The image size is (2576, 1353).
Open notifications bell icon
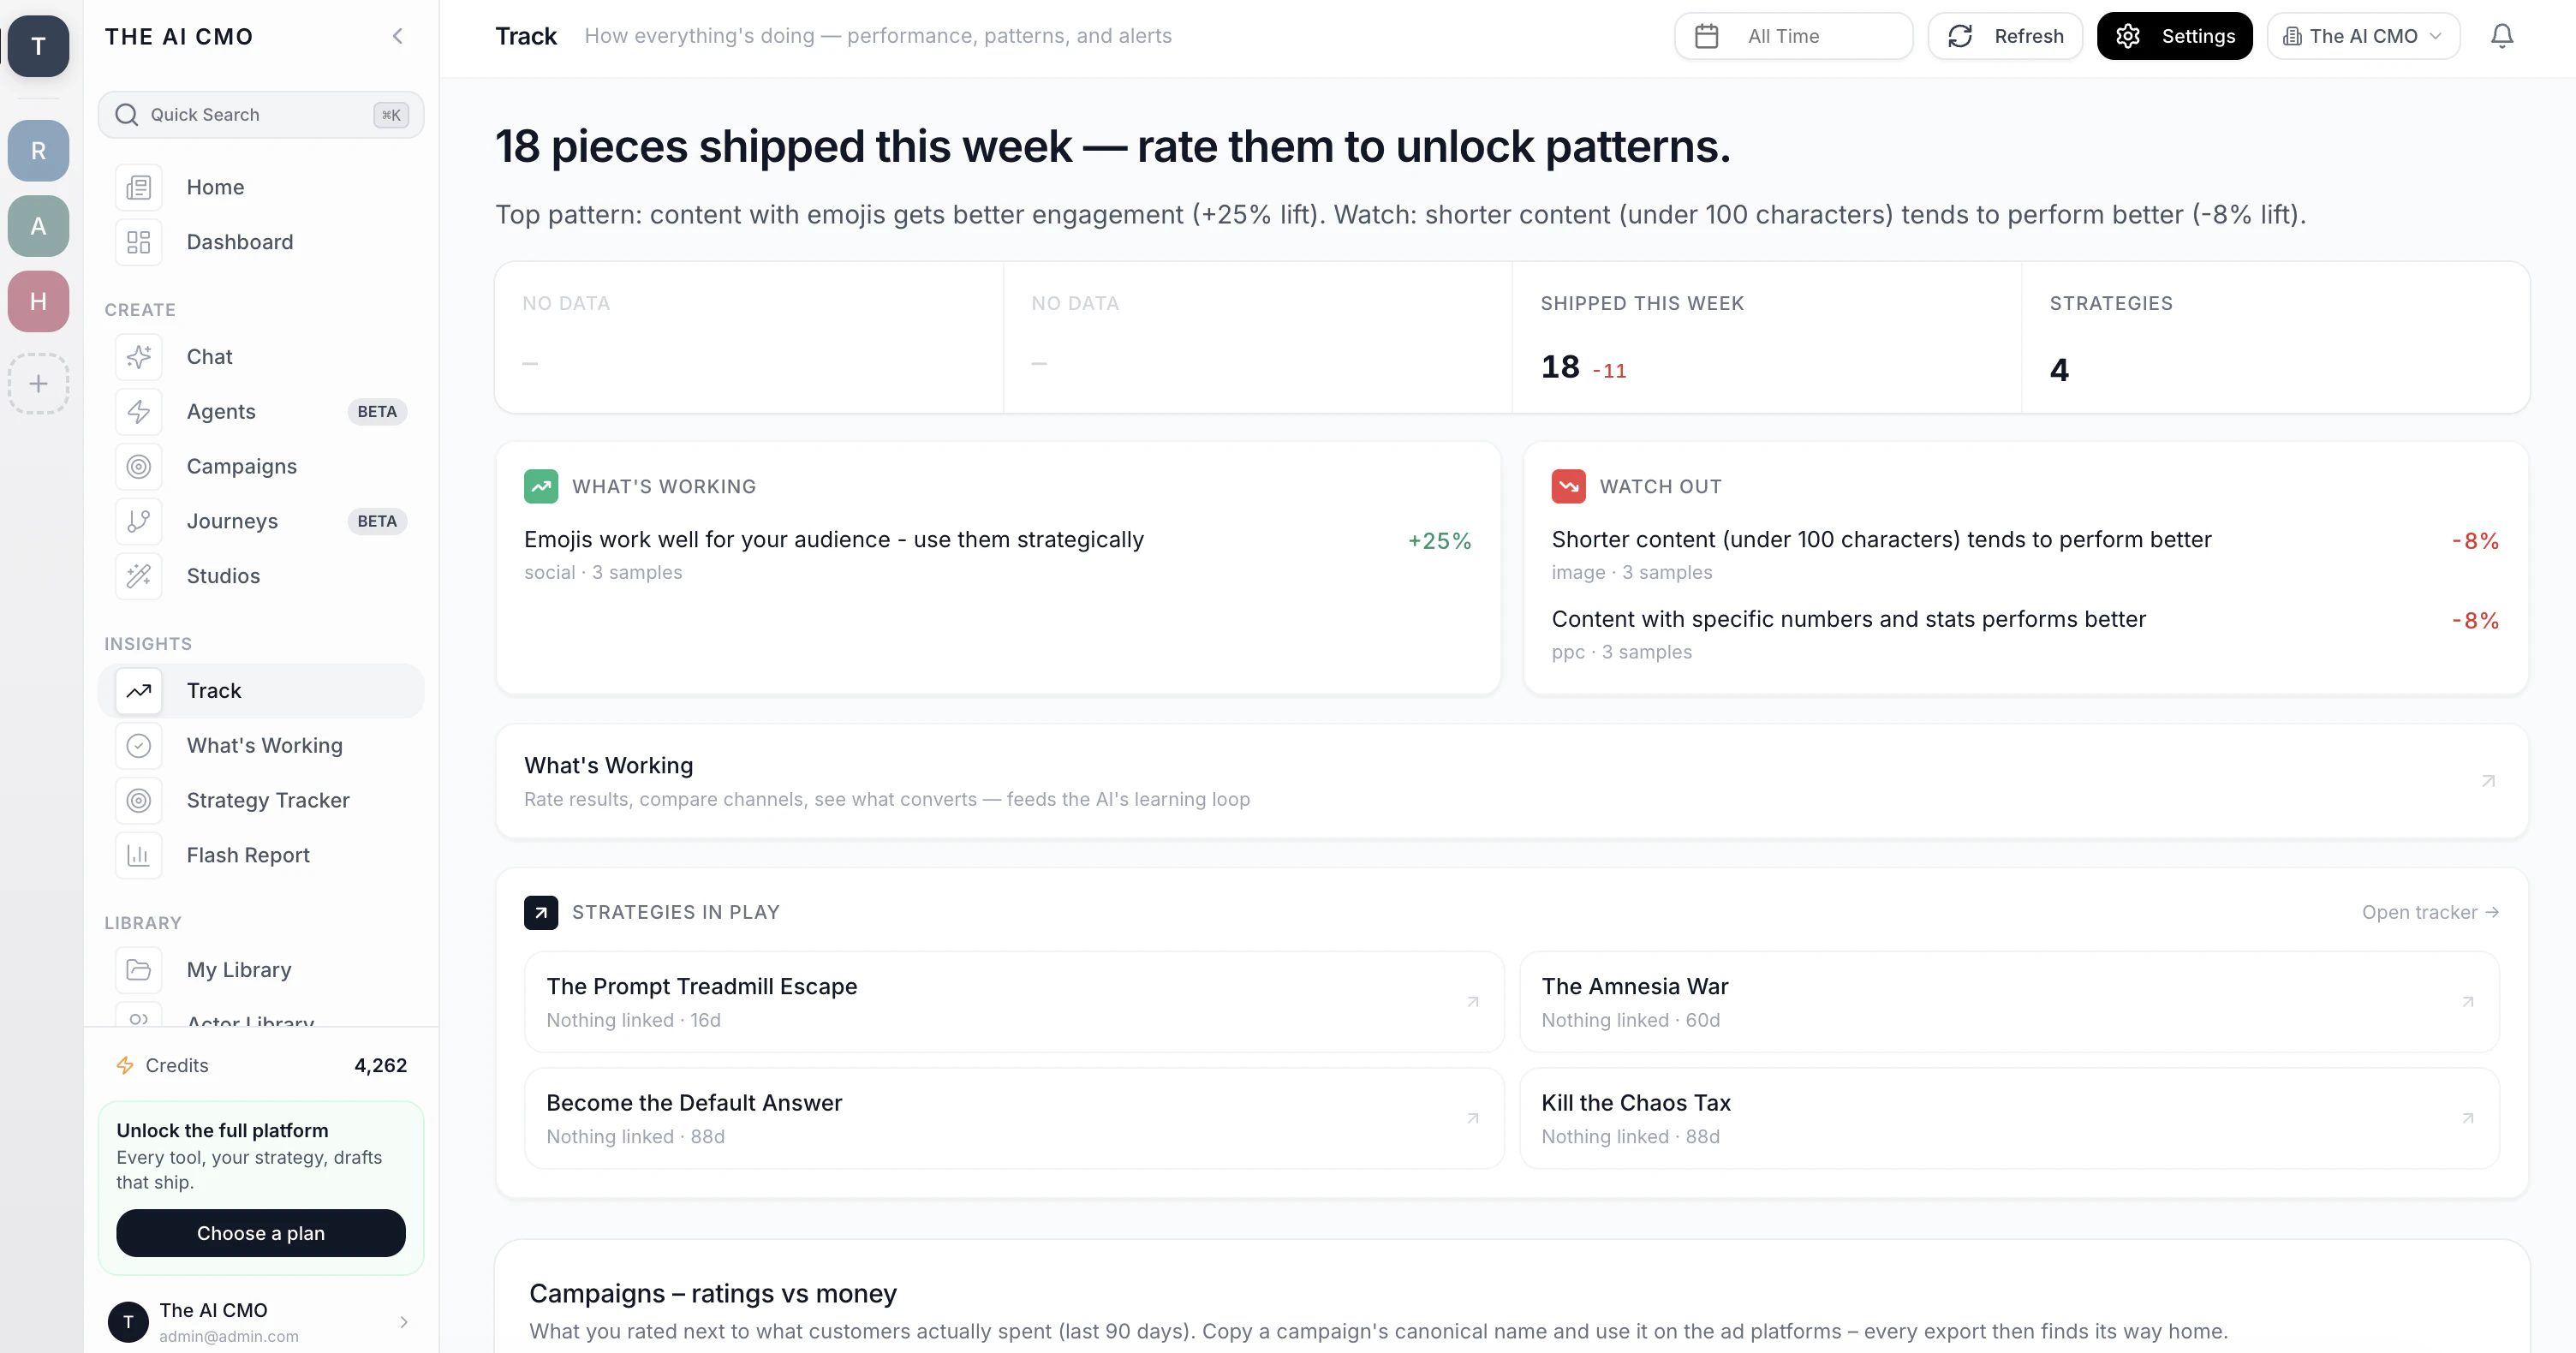click(x=2502, y=36)
